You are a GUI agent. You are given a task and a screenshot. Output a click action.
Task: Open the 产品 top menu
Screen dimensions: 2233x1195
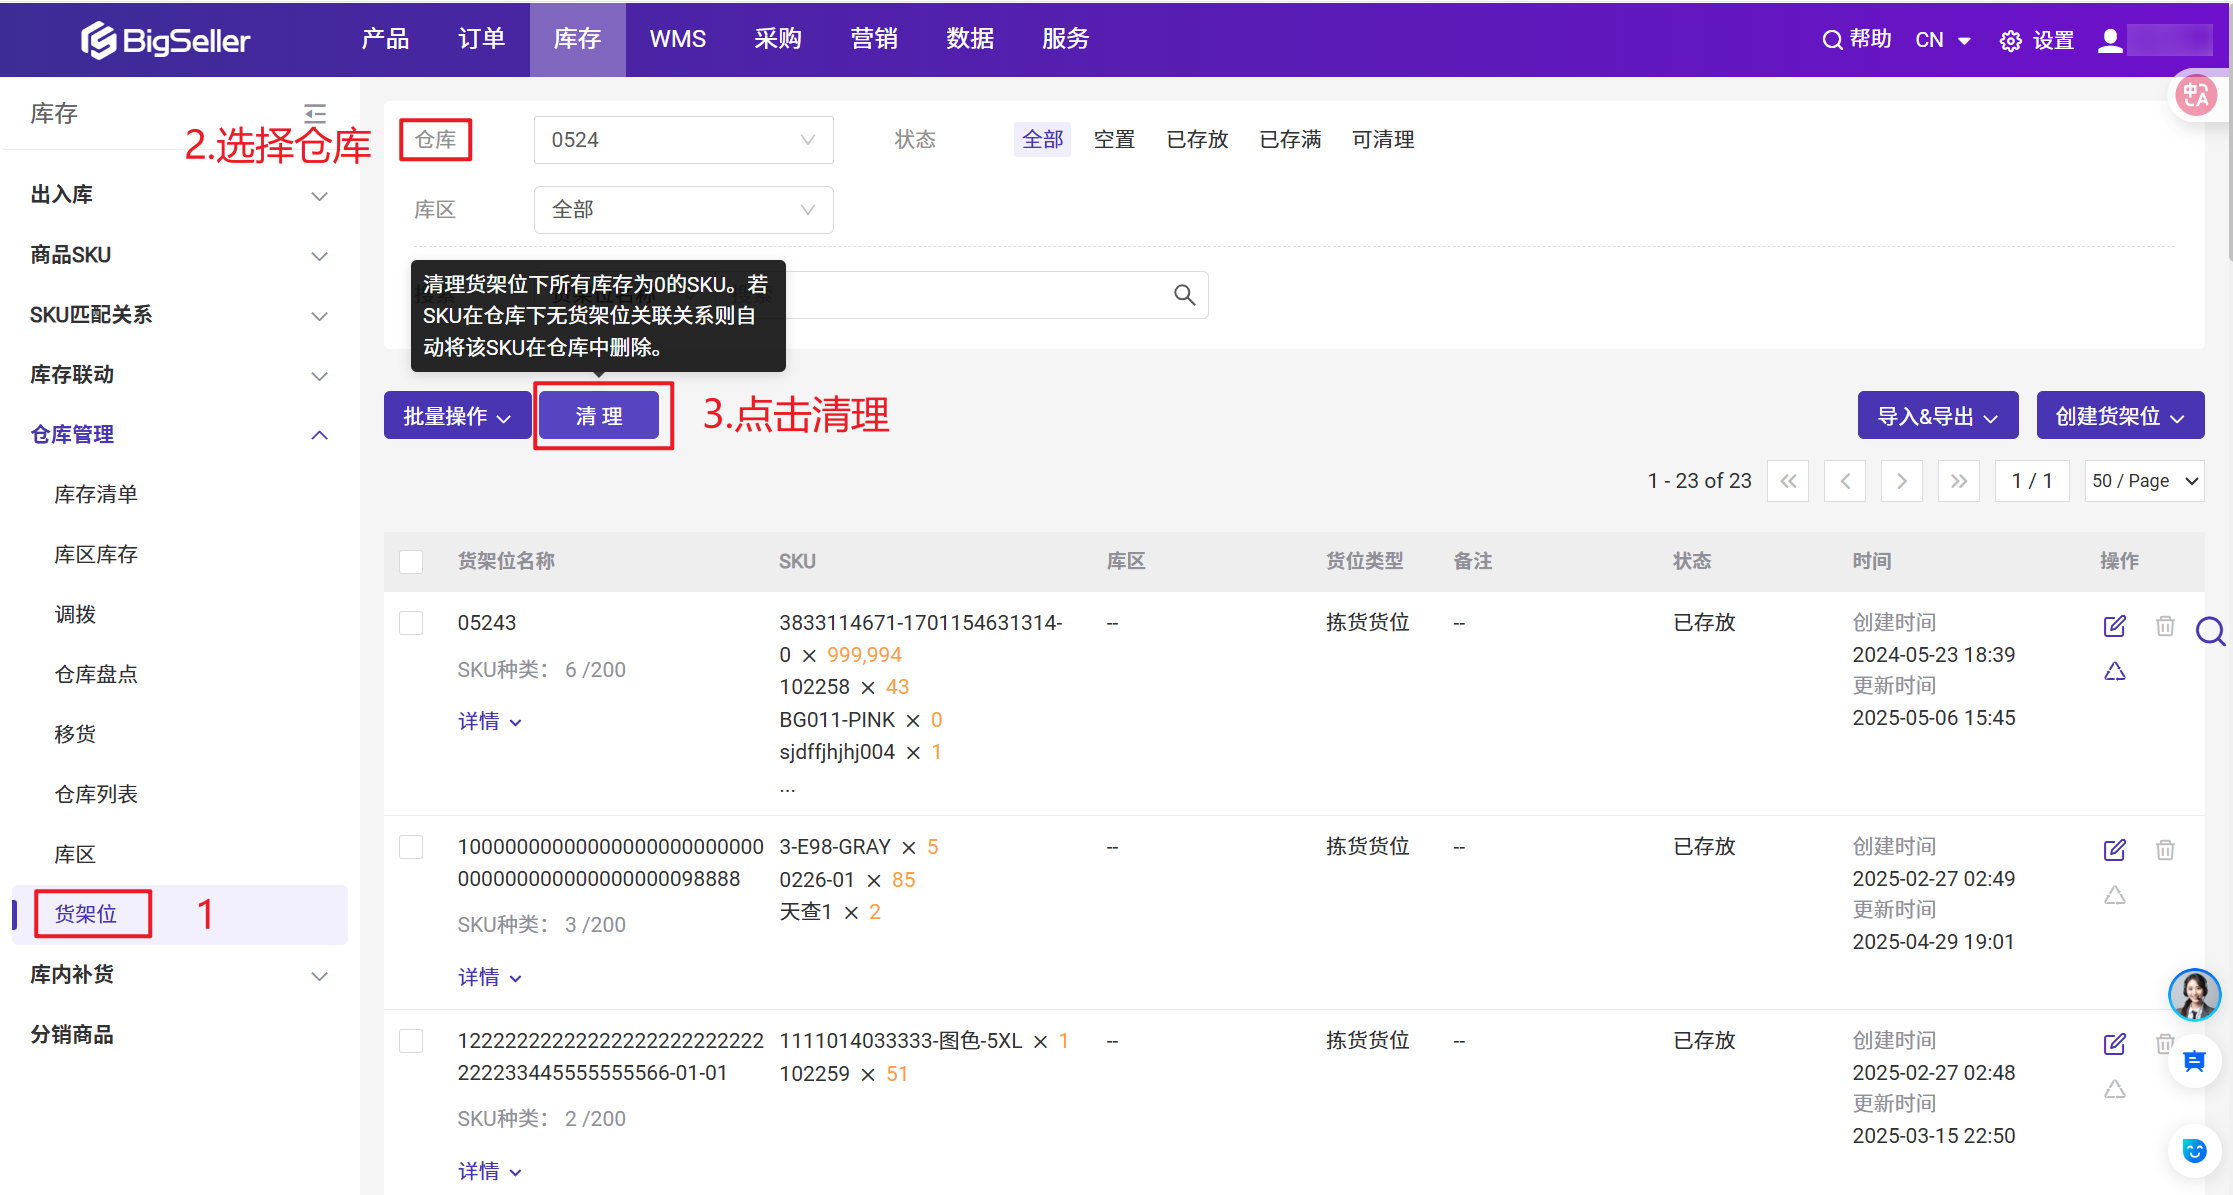click(x=385, y=39)
